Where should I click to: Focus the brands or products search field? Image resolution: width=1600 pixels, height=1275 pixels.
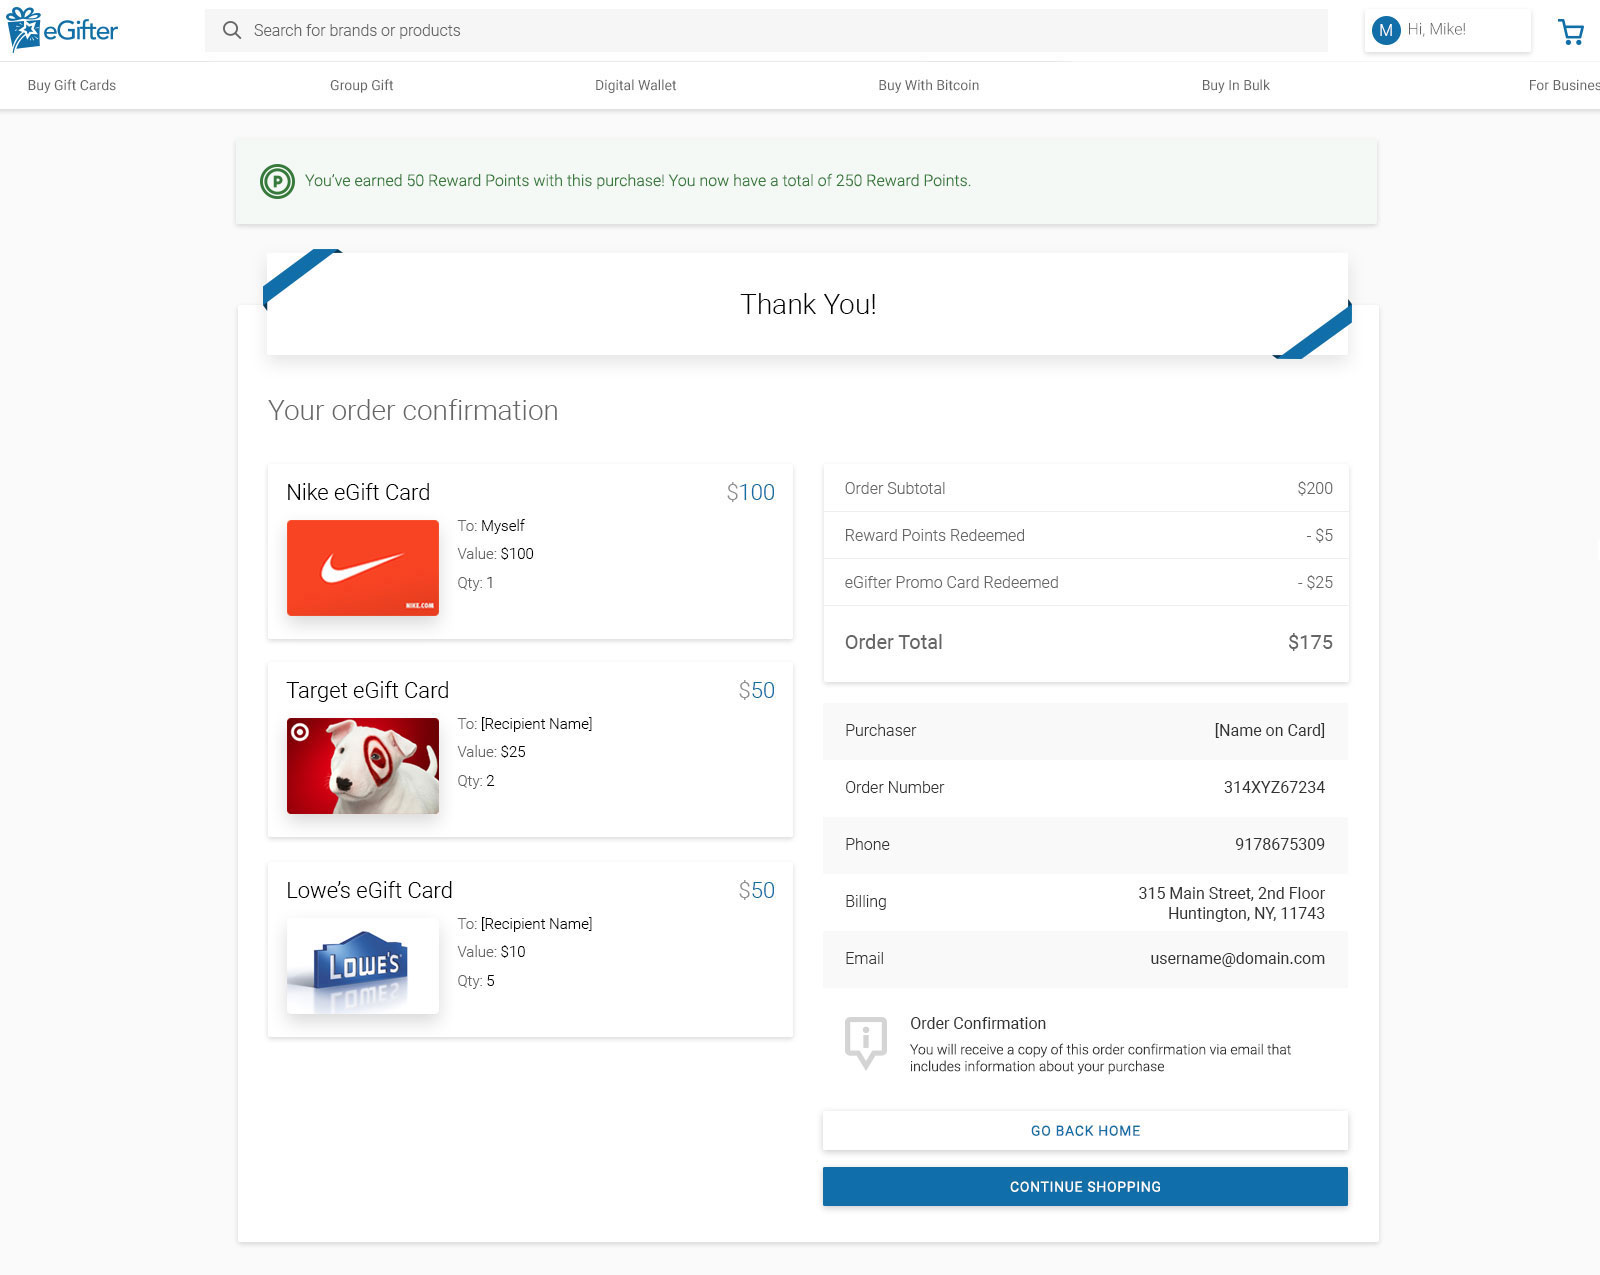(766, 30)
